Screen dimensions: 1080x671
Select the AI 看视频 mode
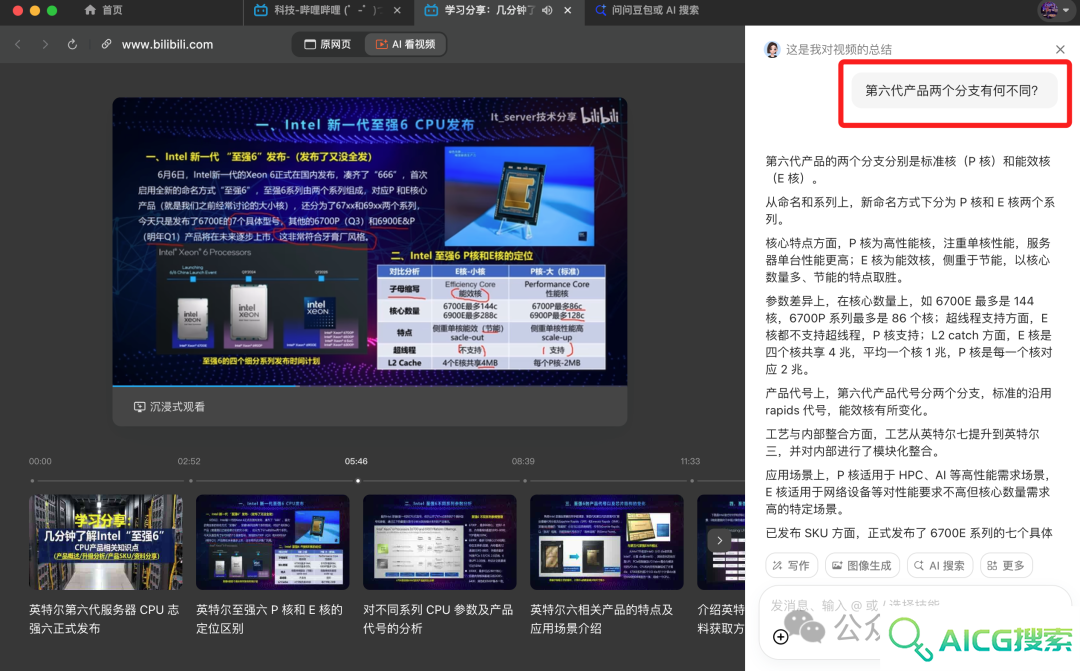[x=405, y=44]
